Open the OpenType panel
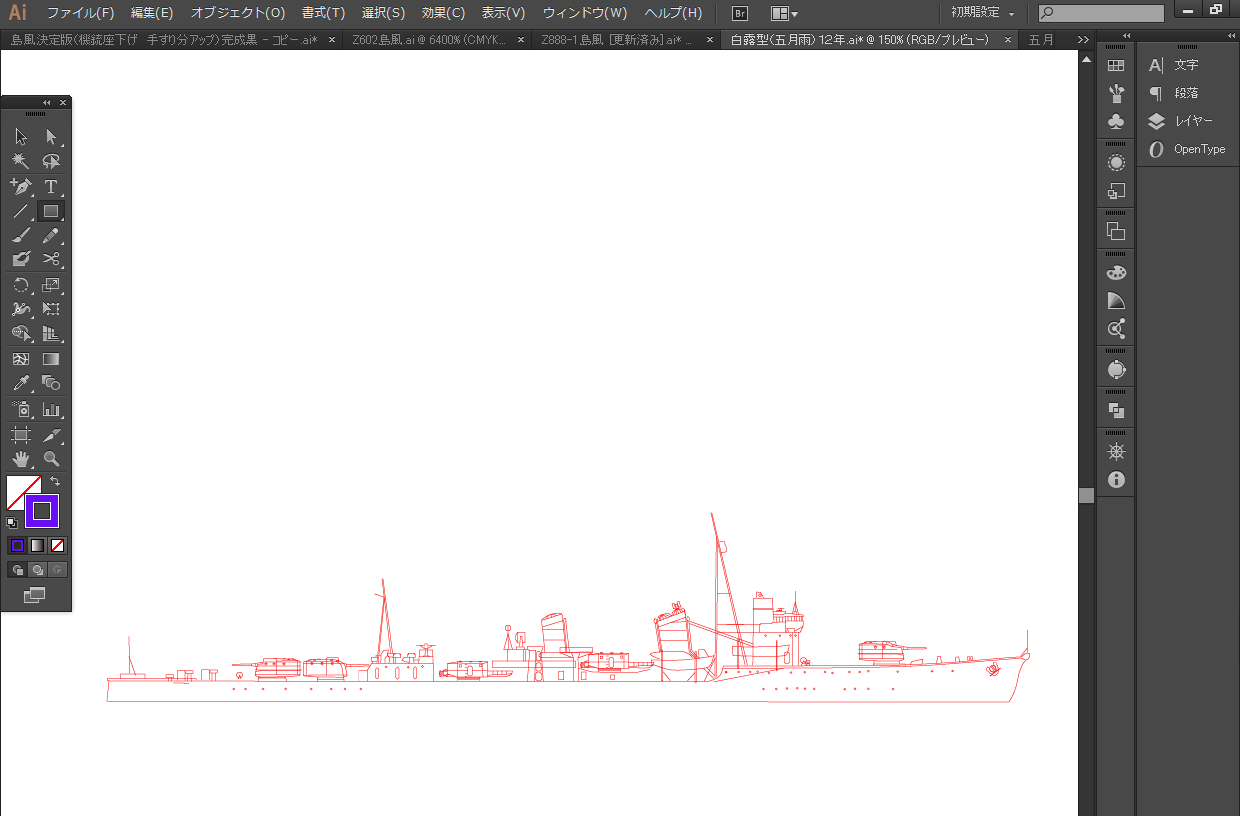This screenshot has height=816, width=1240. coord(1186,149)
